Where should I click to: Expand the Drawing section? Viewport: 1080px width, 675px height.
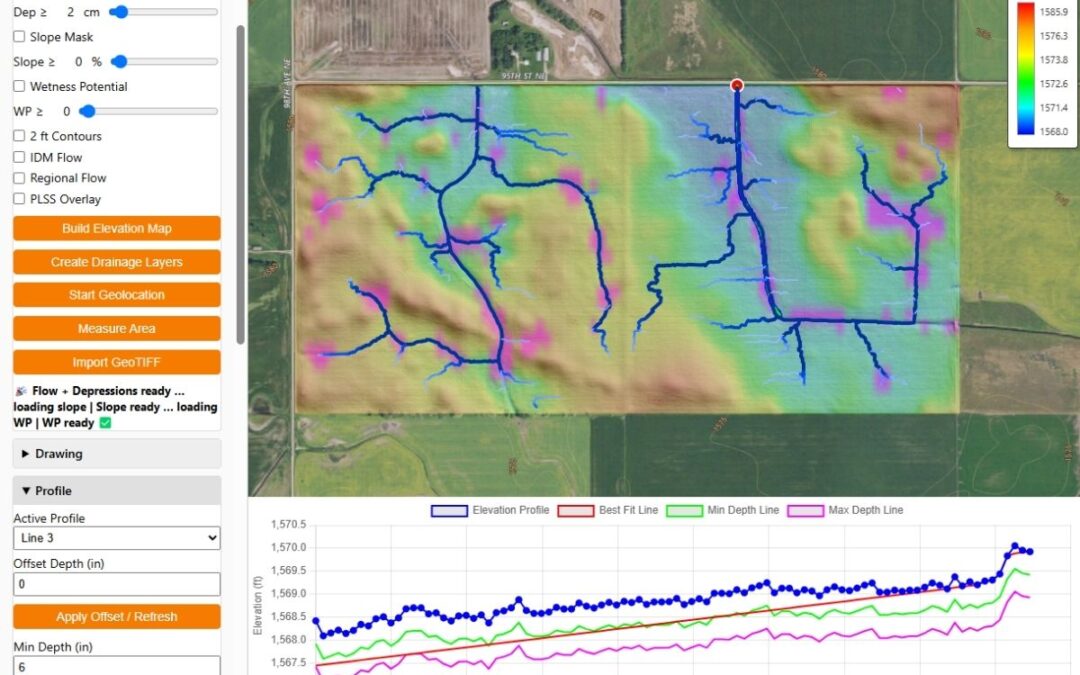pyautogui.click(x=116, y=454)
